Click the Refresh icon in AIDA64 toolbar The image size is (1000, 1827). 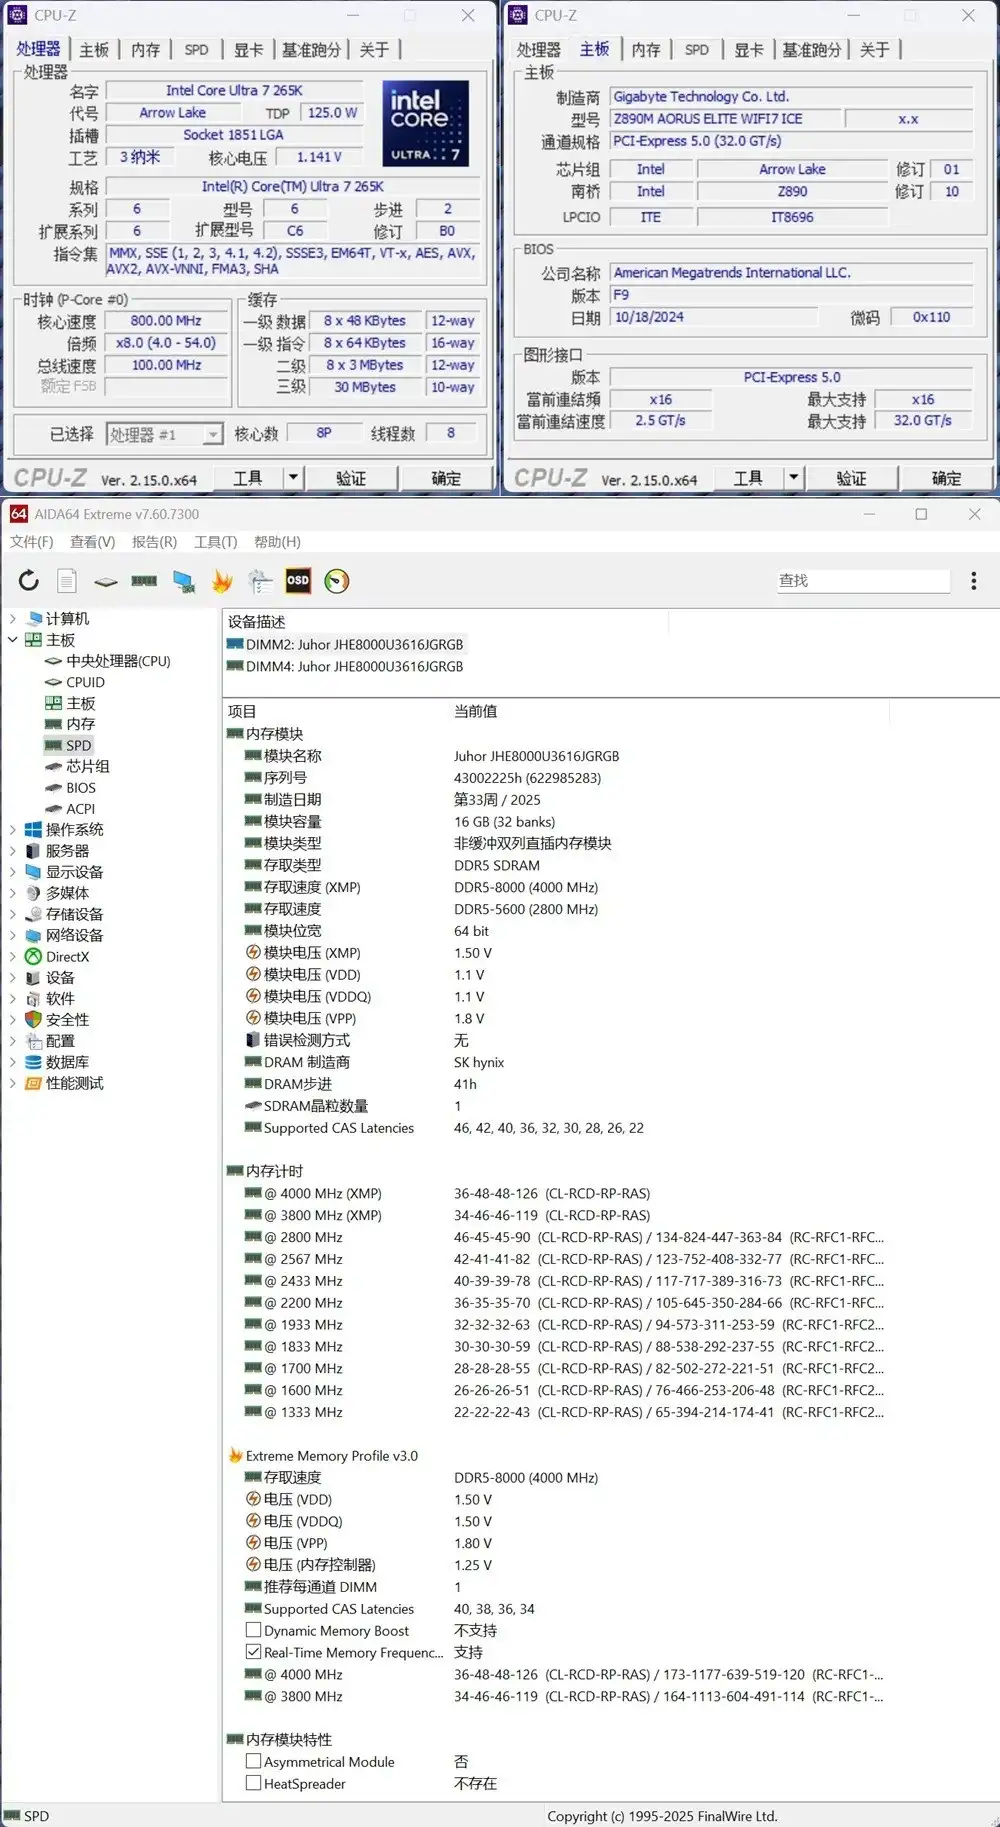tap(29, 581)
